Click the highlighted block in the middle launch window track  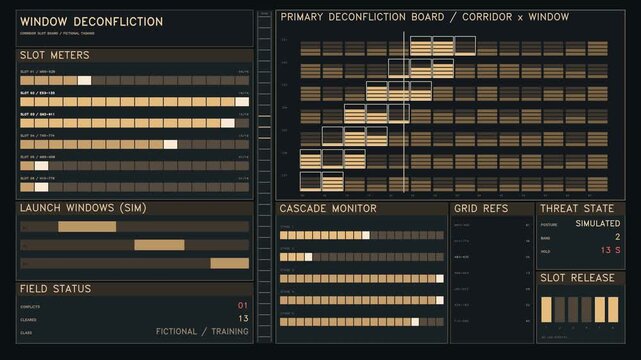[x=159, y=245]
